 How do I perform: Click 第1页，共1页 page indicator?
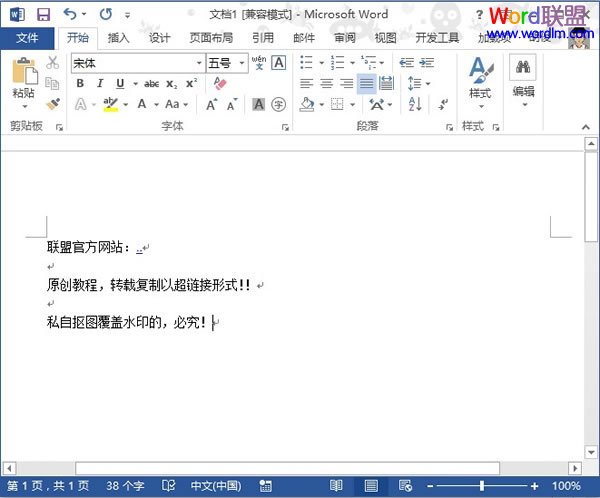pyautogui.click(x=47, y=486)
